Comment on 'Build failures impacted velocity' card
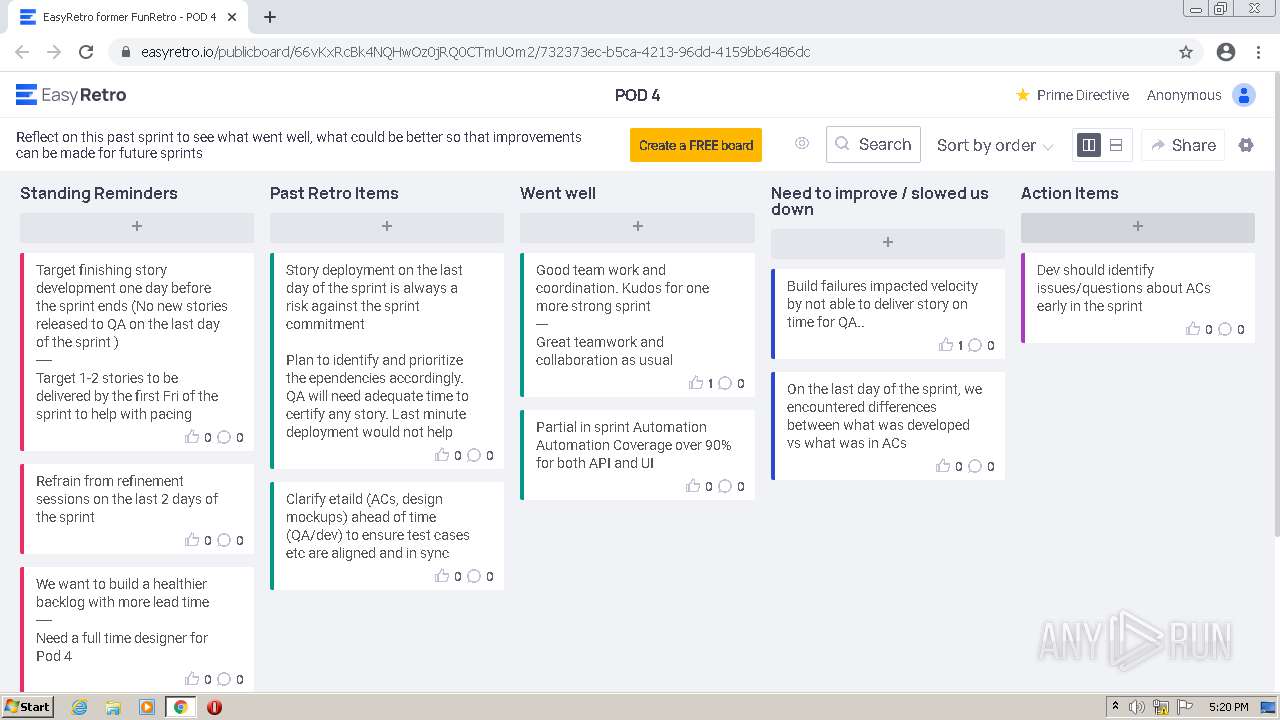The height and width of the screenshot is (720, 1280). (975, 345)
